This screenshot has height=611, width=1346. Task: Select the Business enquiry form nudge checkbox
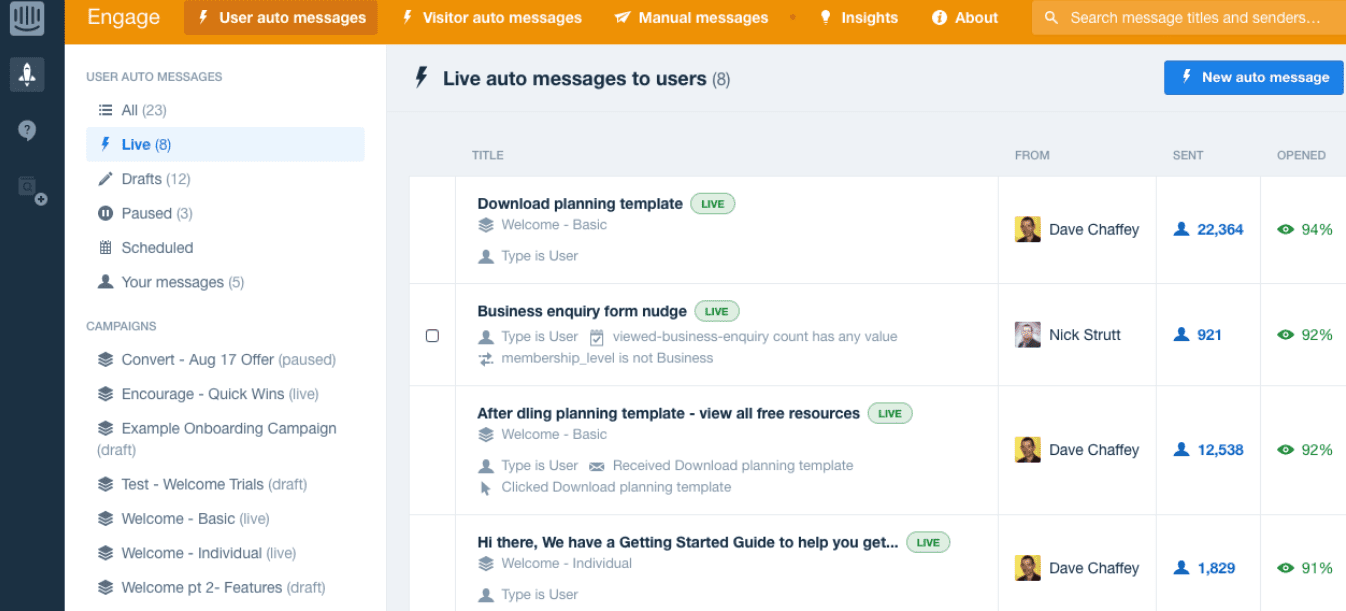432,336
